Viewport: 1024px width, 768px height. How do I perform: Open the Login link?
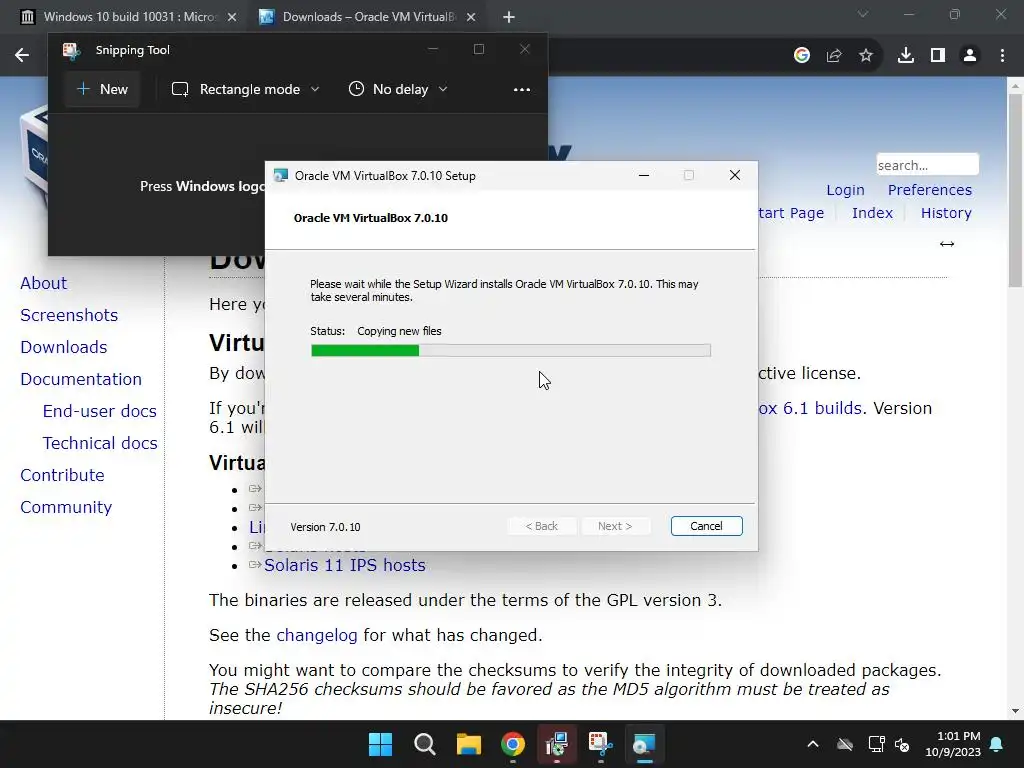[x=845, y=190]
